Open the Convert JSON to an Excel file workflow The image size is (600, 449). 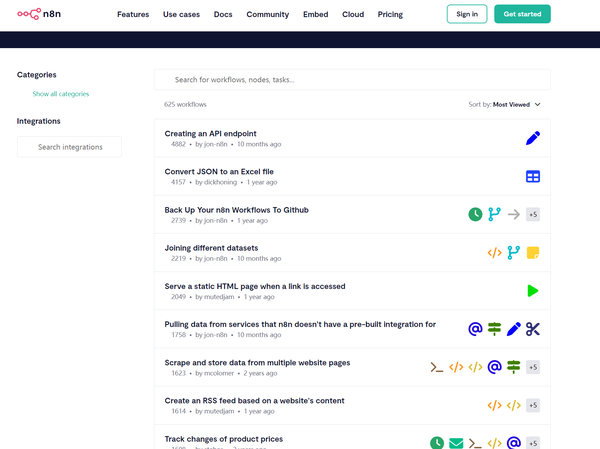pyautogui.click(x=219, y=172)
